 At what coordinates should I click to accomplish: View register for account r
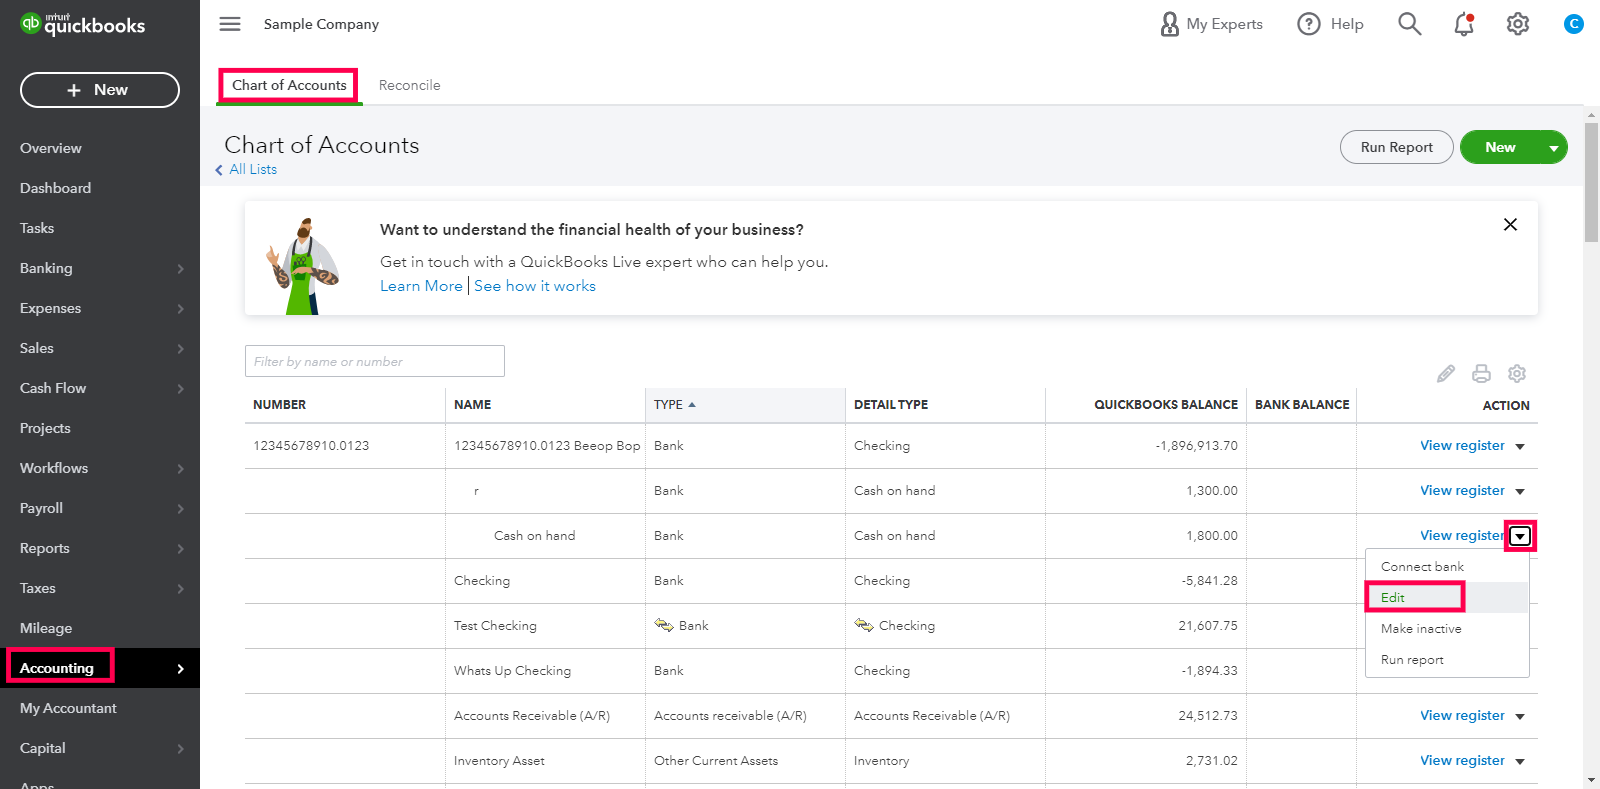(1462, 491)
